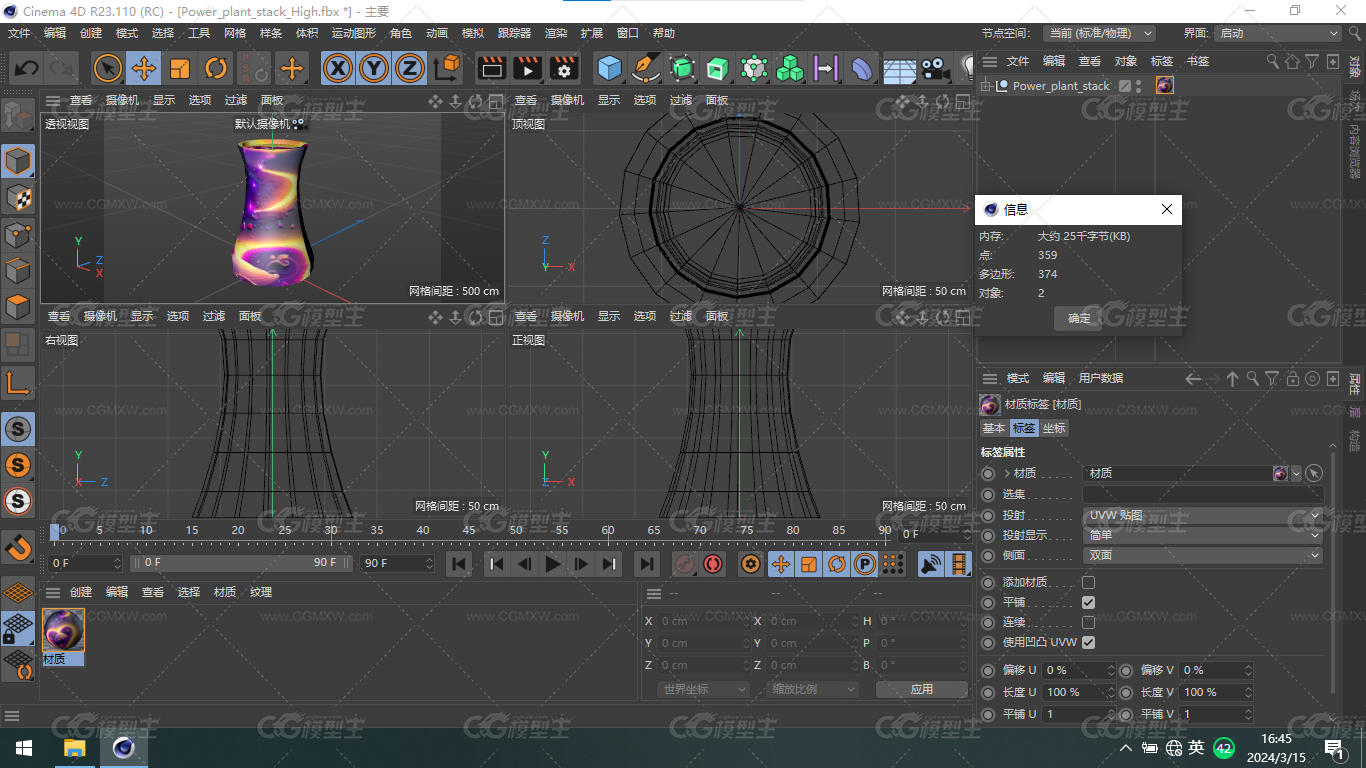
Task: Open 创建 in material manager menu
Action: click(81, 592)
